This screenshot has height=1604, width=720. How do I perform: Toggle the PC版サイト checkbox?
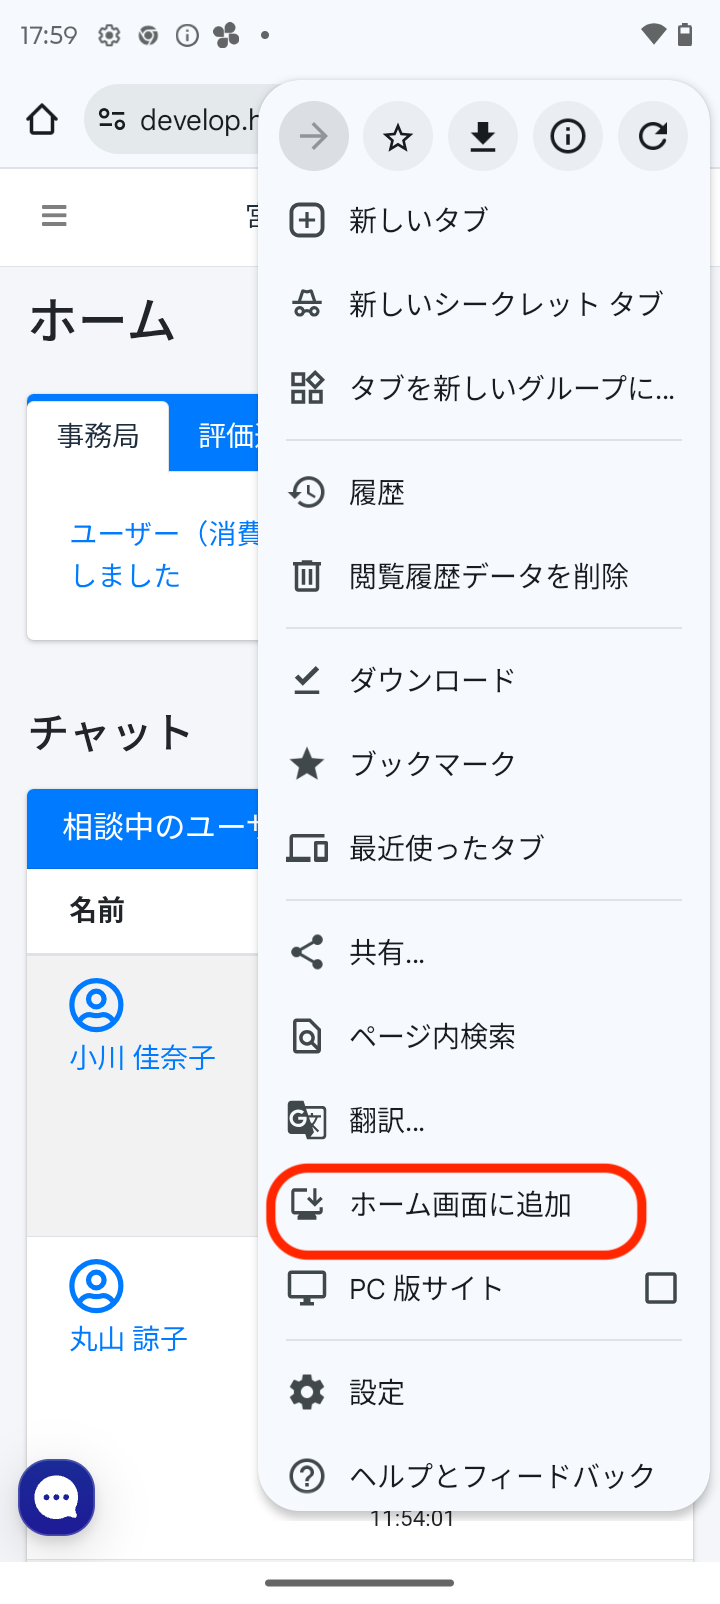tap(660, 1288)
